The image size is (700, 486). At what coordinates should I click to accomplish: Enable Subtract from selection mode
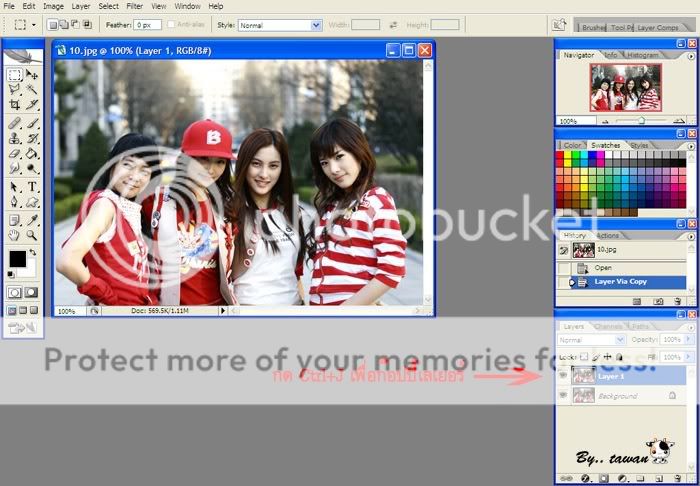click(75, 25)
